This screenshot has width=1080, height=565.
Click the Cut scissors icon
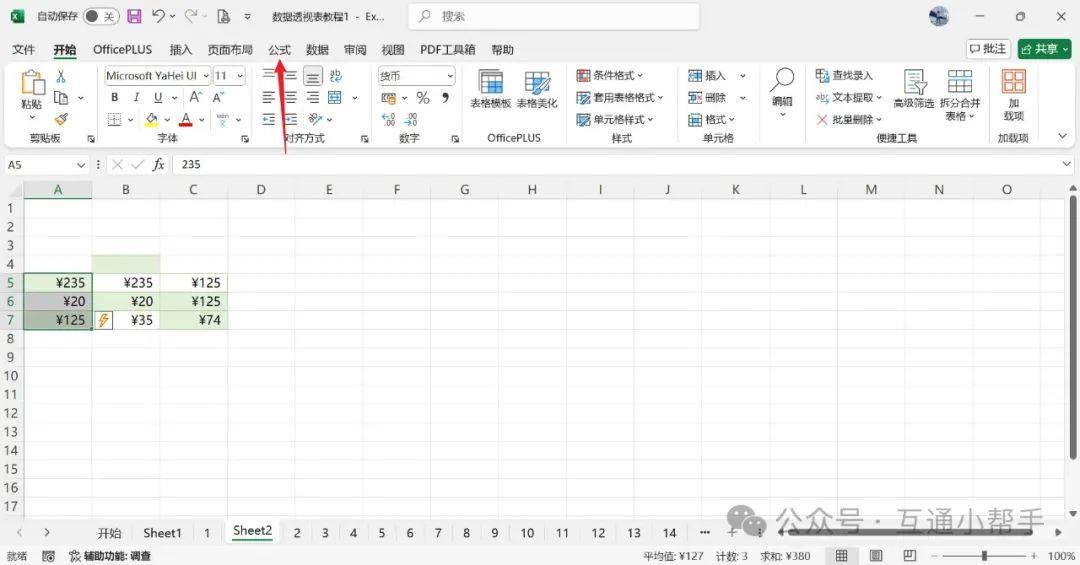click(x=61, y=76)
